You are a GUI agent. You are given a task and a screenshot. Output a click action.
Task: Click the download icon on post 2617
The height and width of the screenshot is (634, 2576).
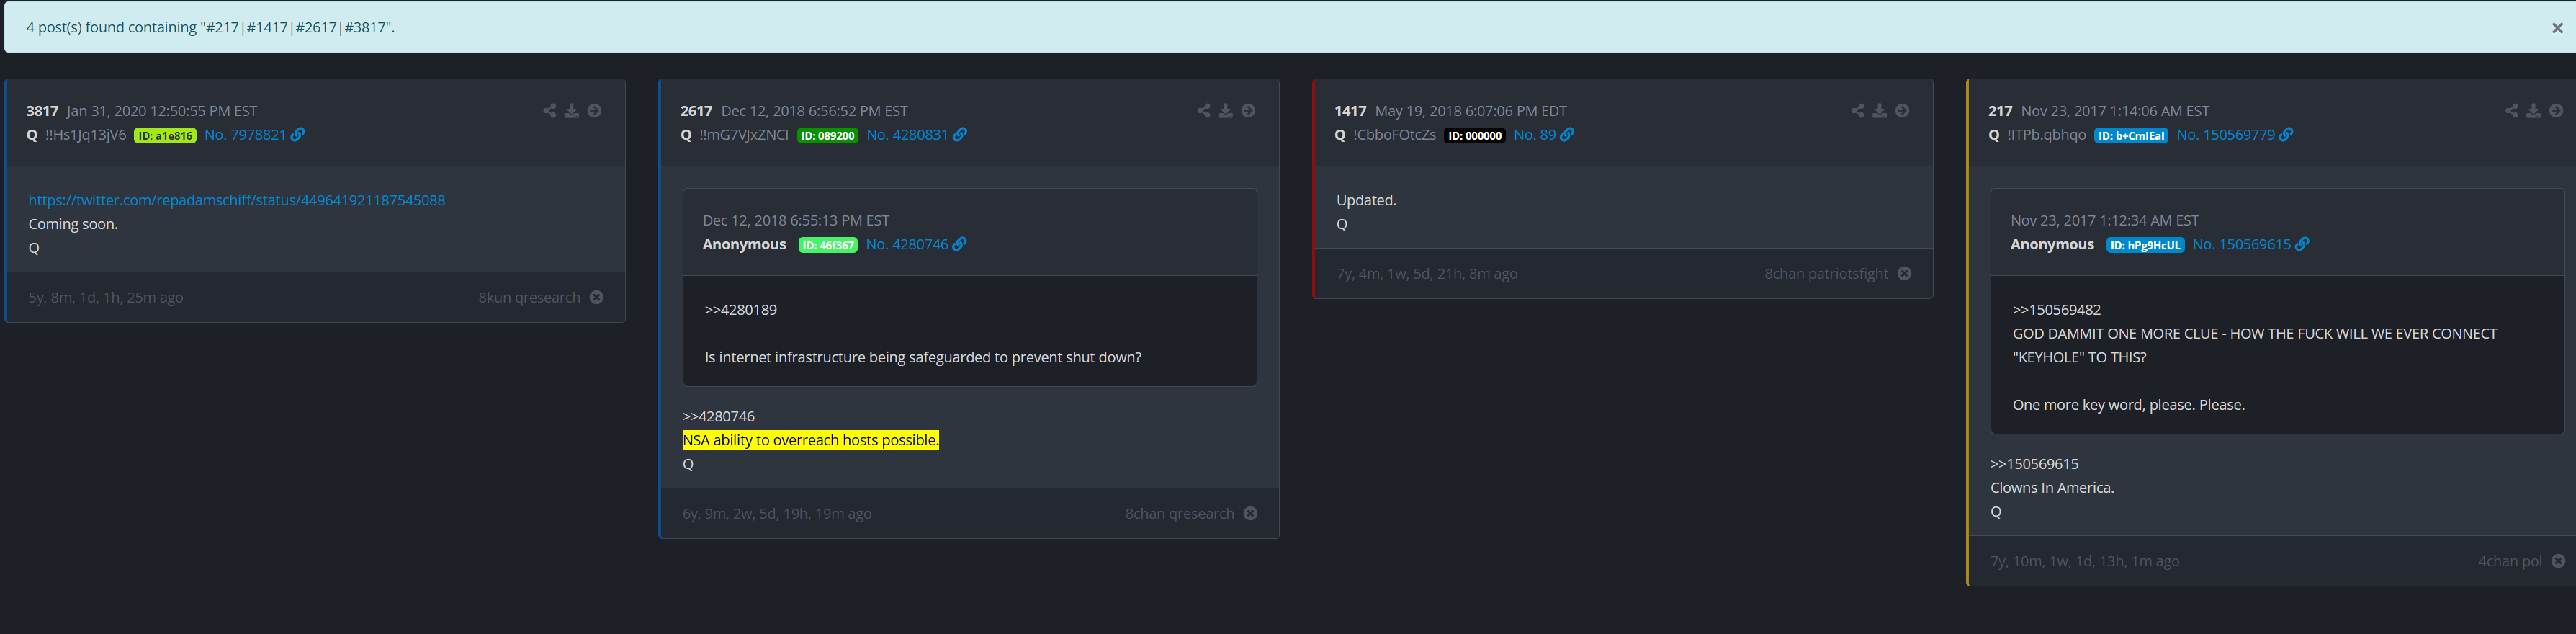tap(1225, 111)
